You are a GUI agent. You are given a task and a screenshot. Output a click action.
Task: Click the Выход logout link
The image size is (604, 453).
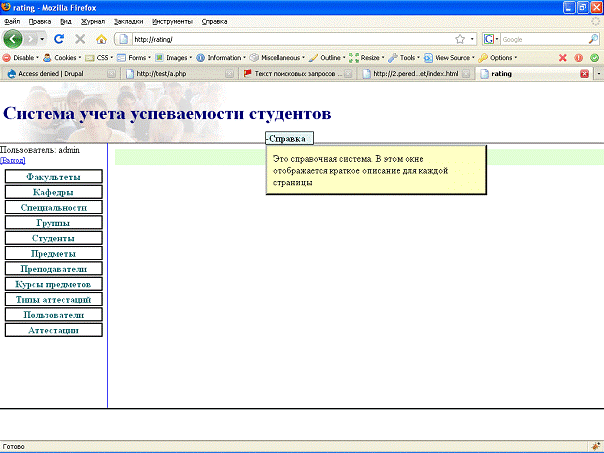[x=13, y=160]
